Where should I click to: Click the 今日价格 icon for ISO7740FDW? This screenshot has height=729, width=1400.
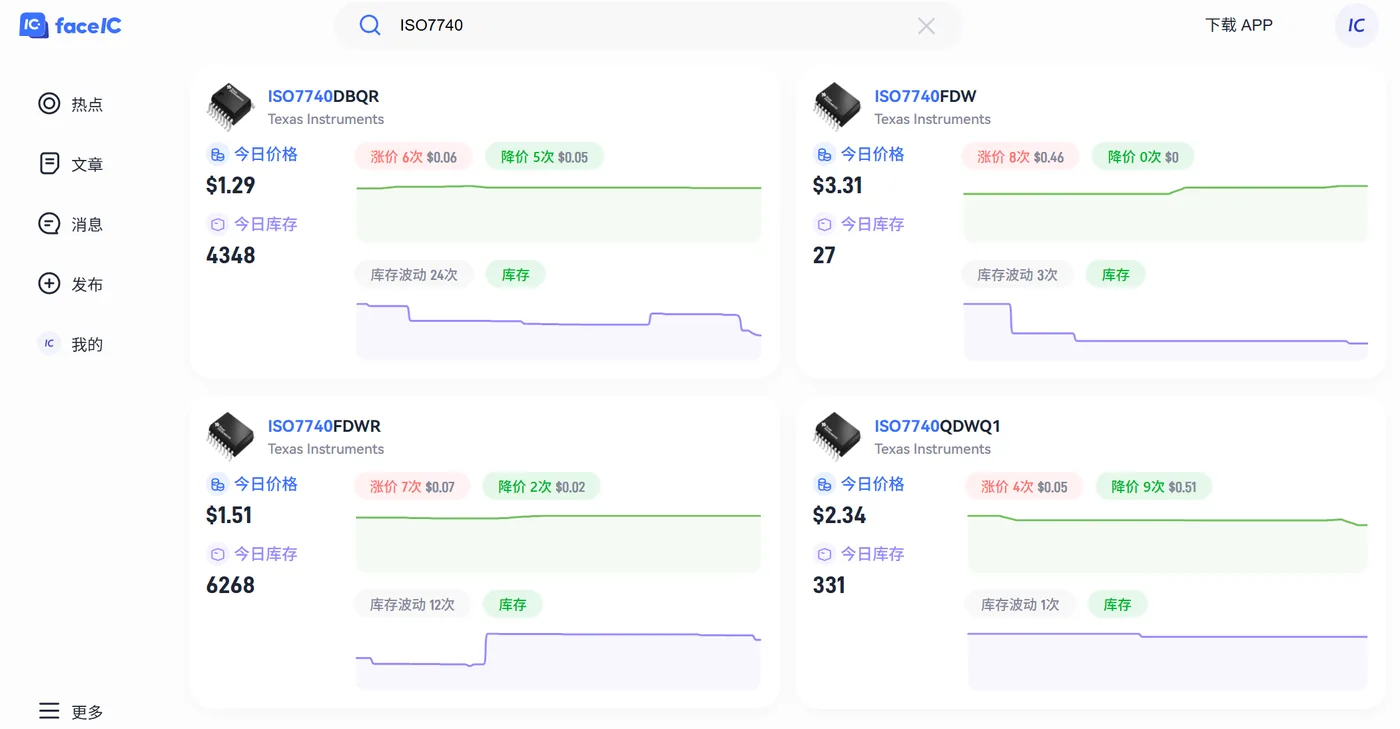pos(824,154)
